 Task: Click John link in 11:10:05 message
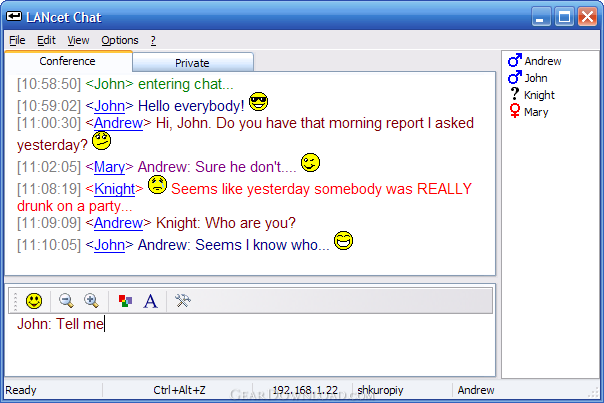[x=109, y=245]
